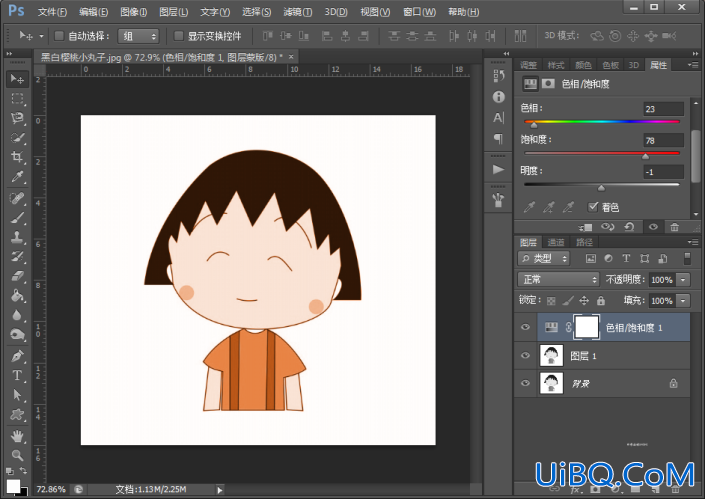Click the 色相 hue slider handle
705x499 pixels.
pos(534,125)
